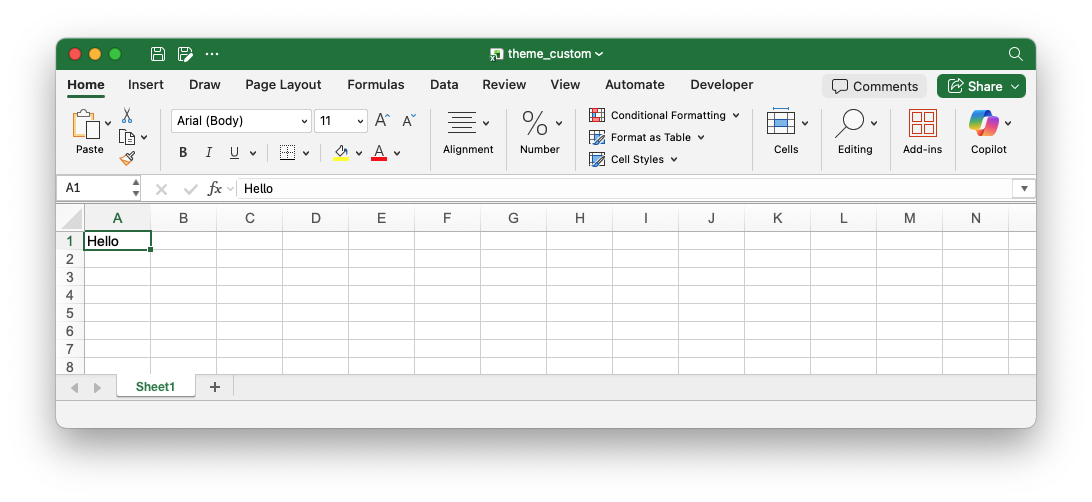Expand the formula bar with right arrow

click(x=1024, y=189)
